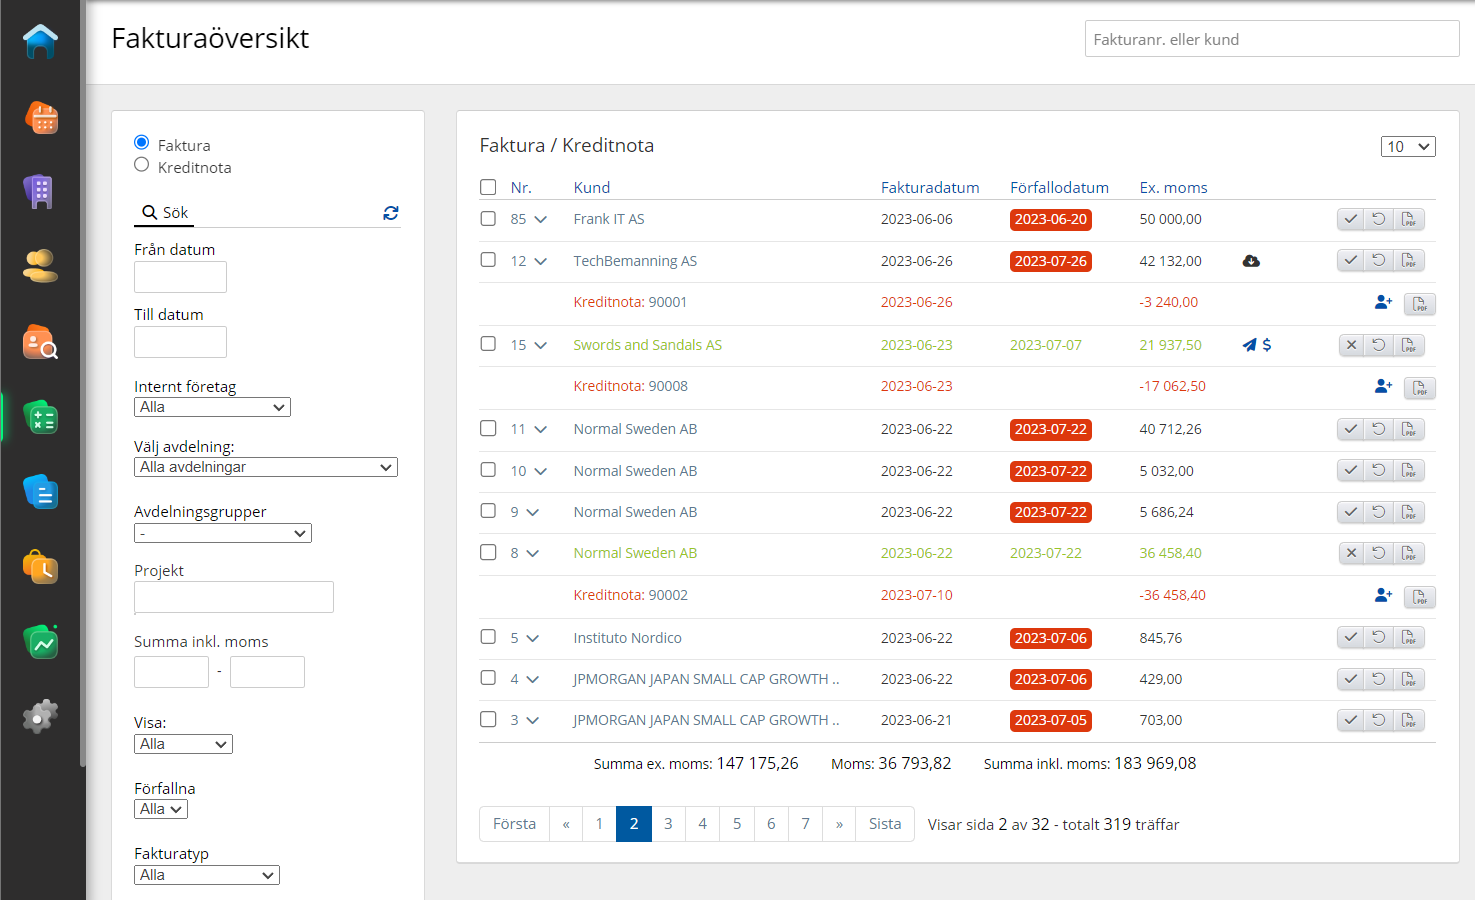
Task: Click the undo icon for invoice 11
Action: pyautogui.click(x=1379, y=429)
